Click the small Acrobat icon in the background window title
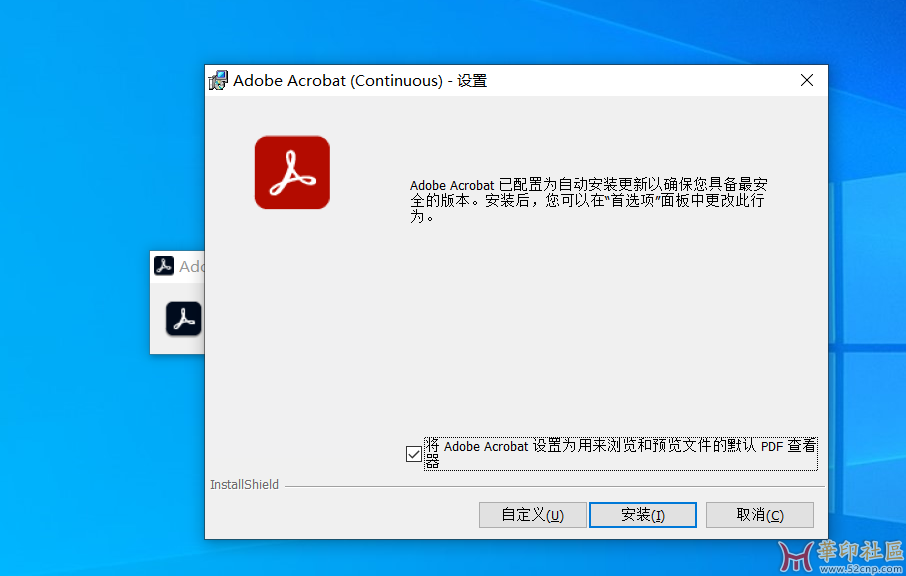The width and height of the screenshot is (906, 576). point(164,266)
